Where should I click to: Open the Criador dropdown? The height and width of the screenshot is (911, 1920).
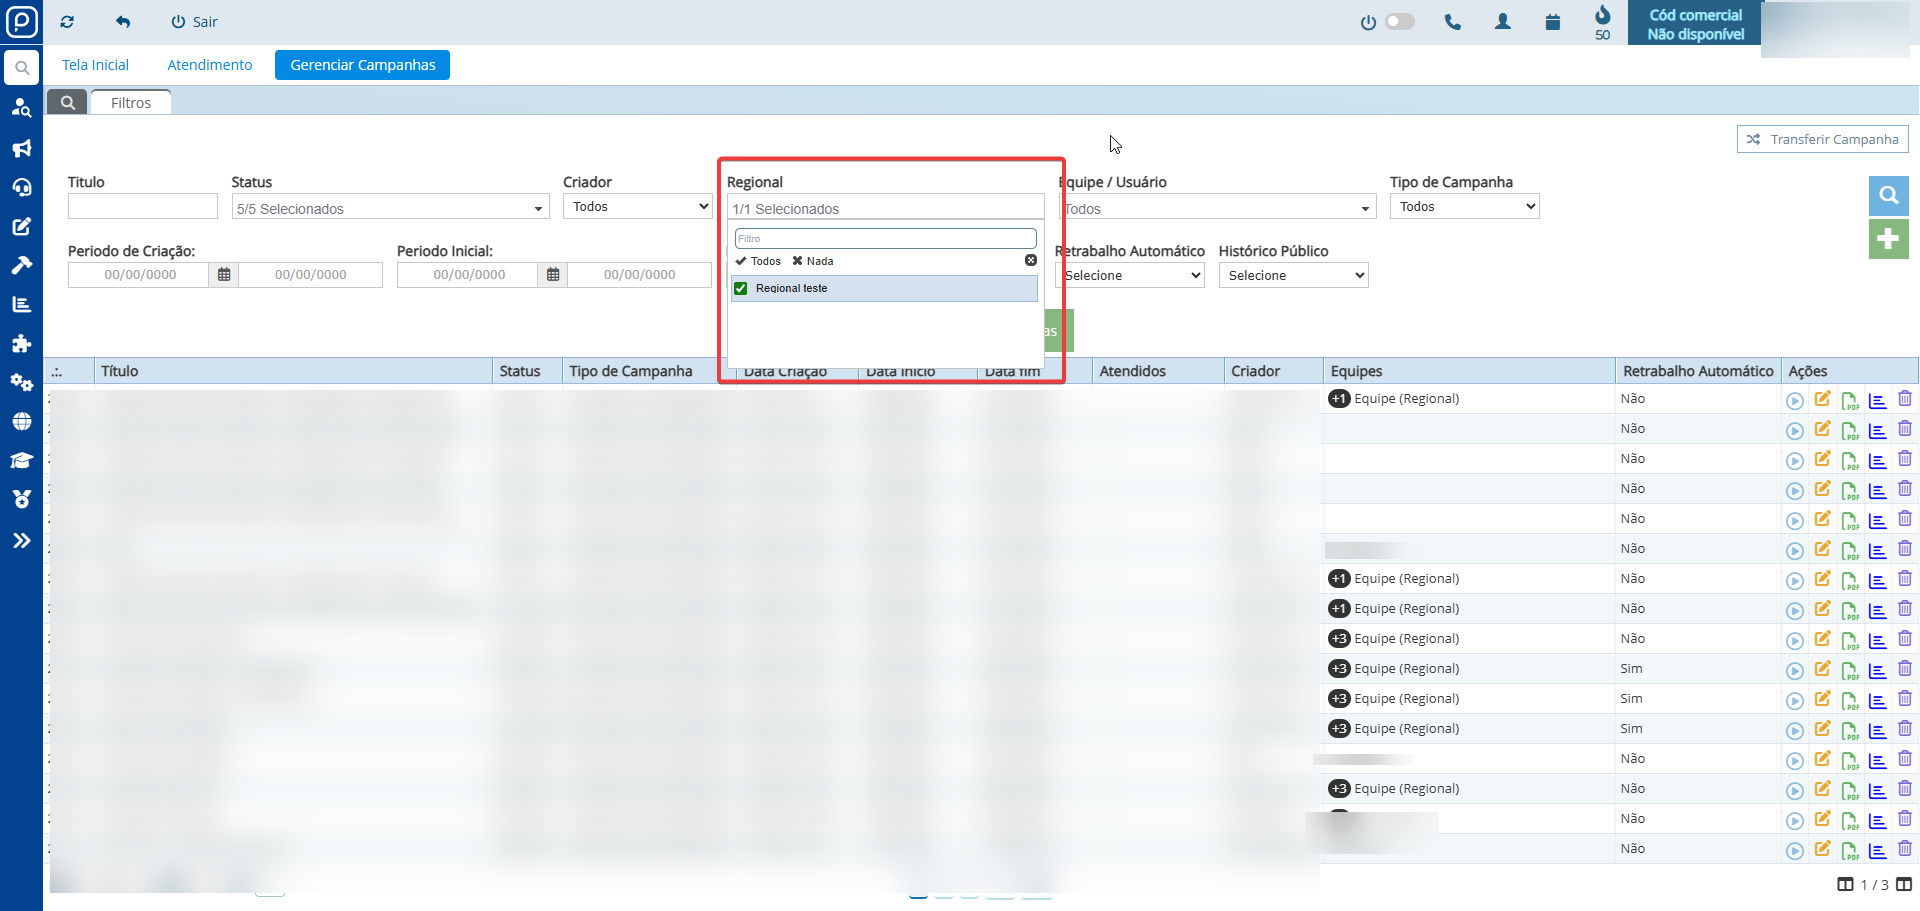coord(637,206)
